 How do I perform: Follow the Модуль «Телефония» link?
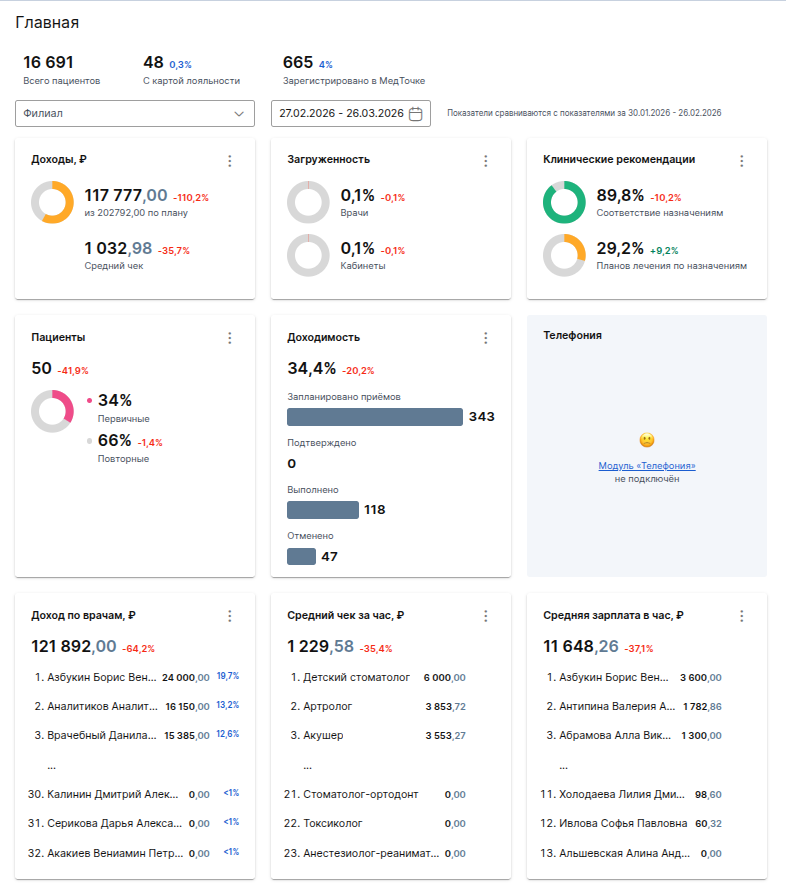point(647,466)
